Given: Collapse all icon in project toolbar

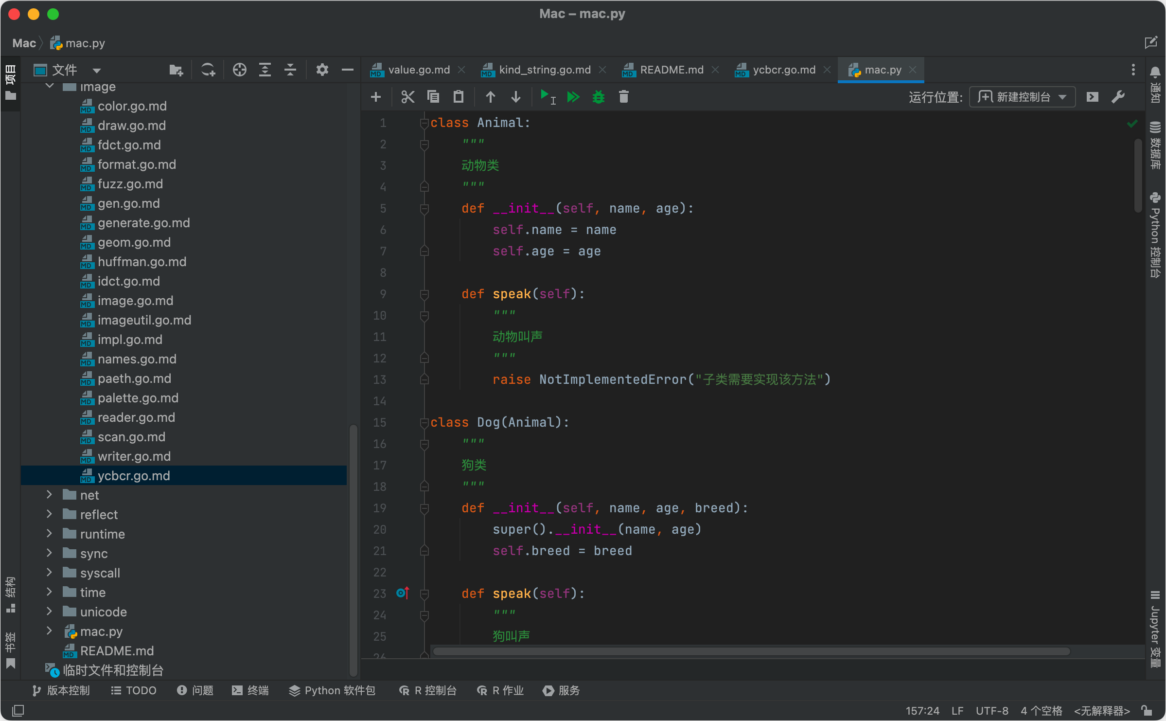Looking at the screenshot, I should pyautogui.click(x=290, y=70).
